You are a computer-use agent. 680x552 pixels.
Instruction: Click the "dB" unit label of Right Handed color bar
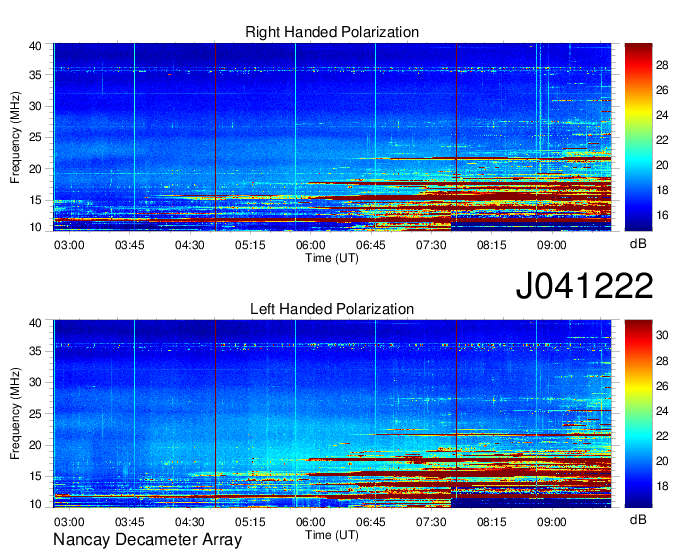(x=638, y=243)
